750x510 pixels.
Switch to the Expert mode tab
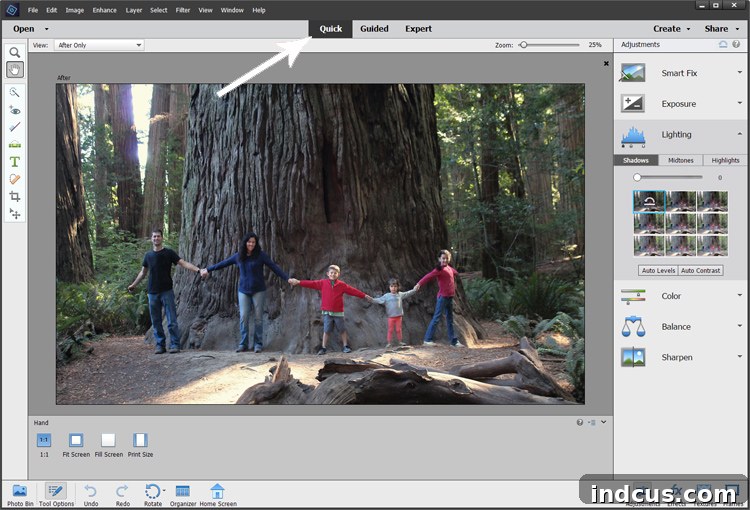(x=419, y=29)
